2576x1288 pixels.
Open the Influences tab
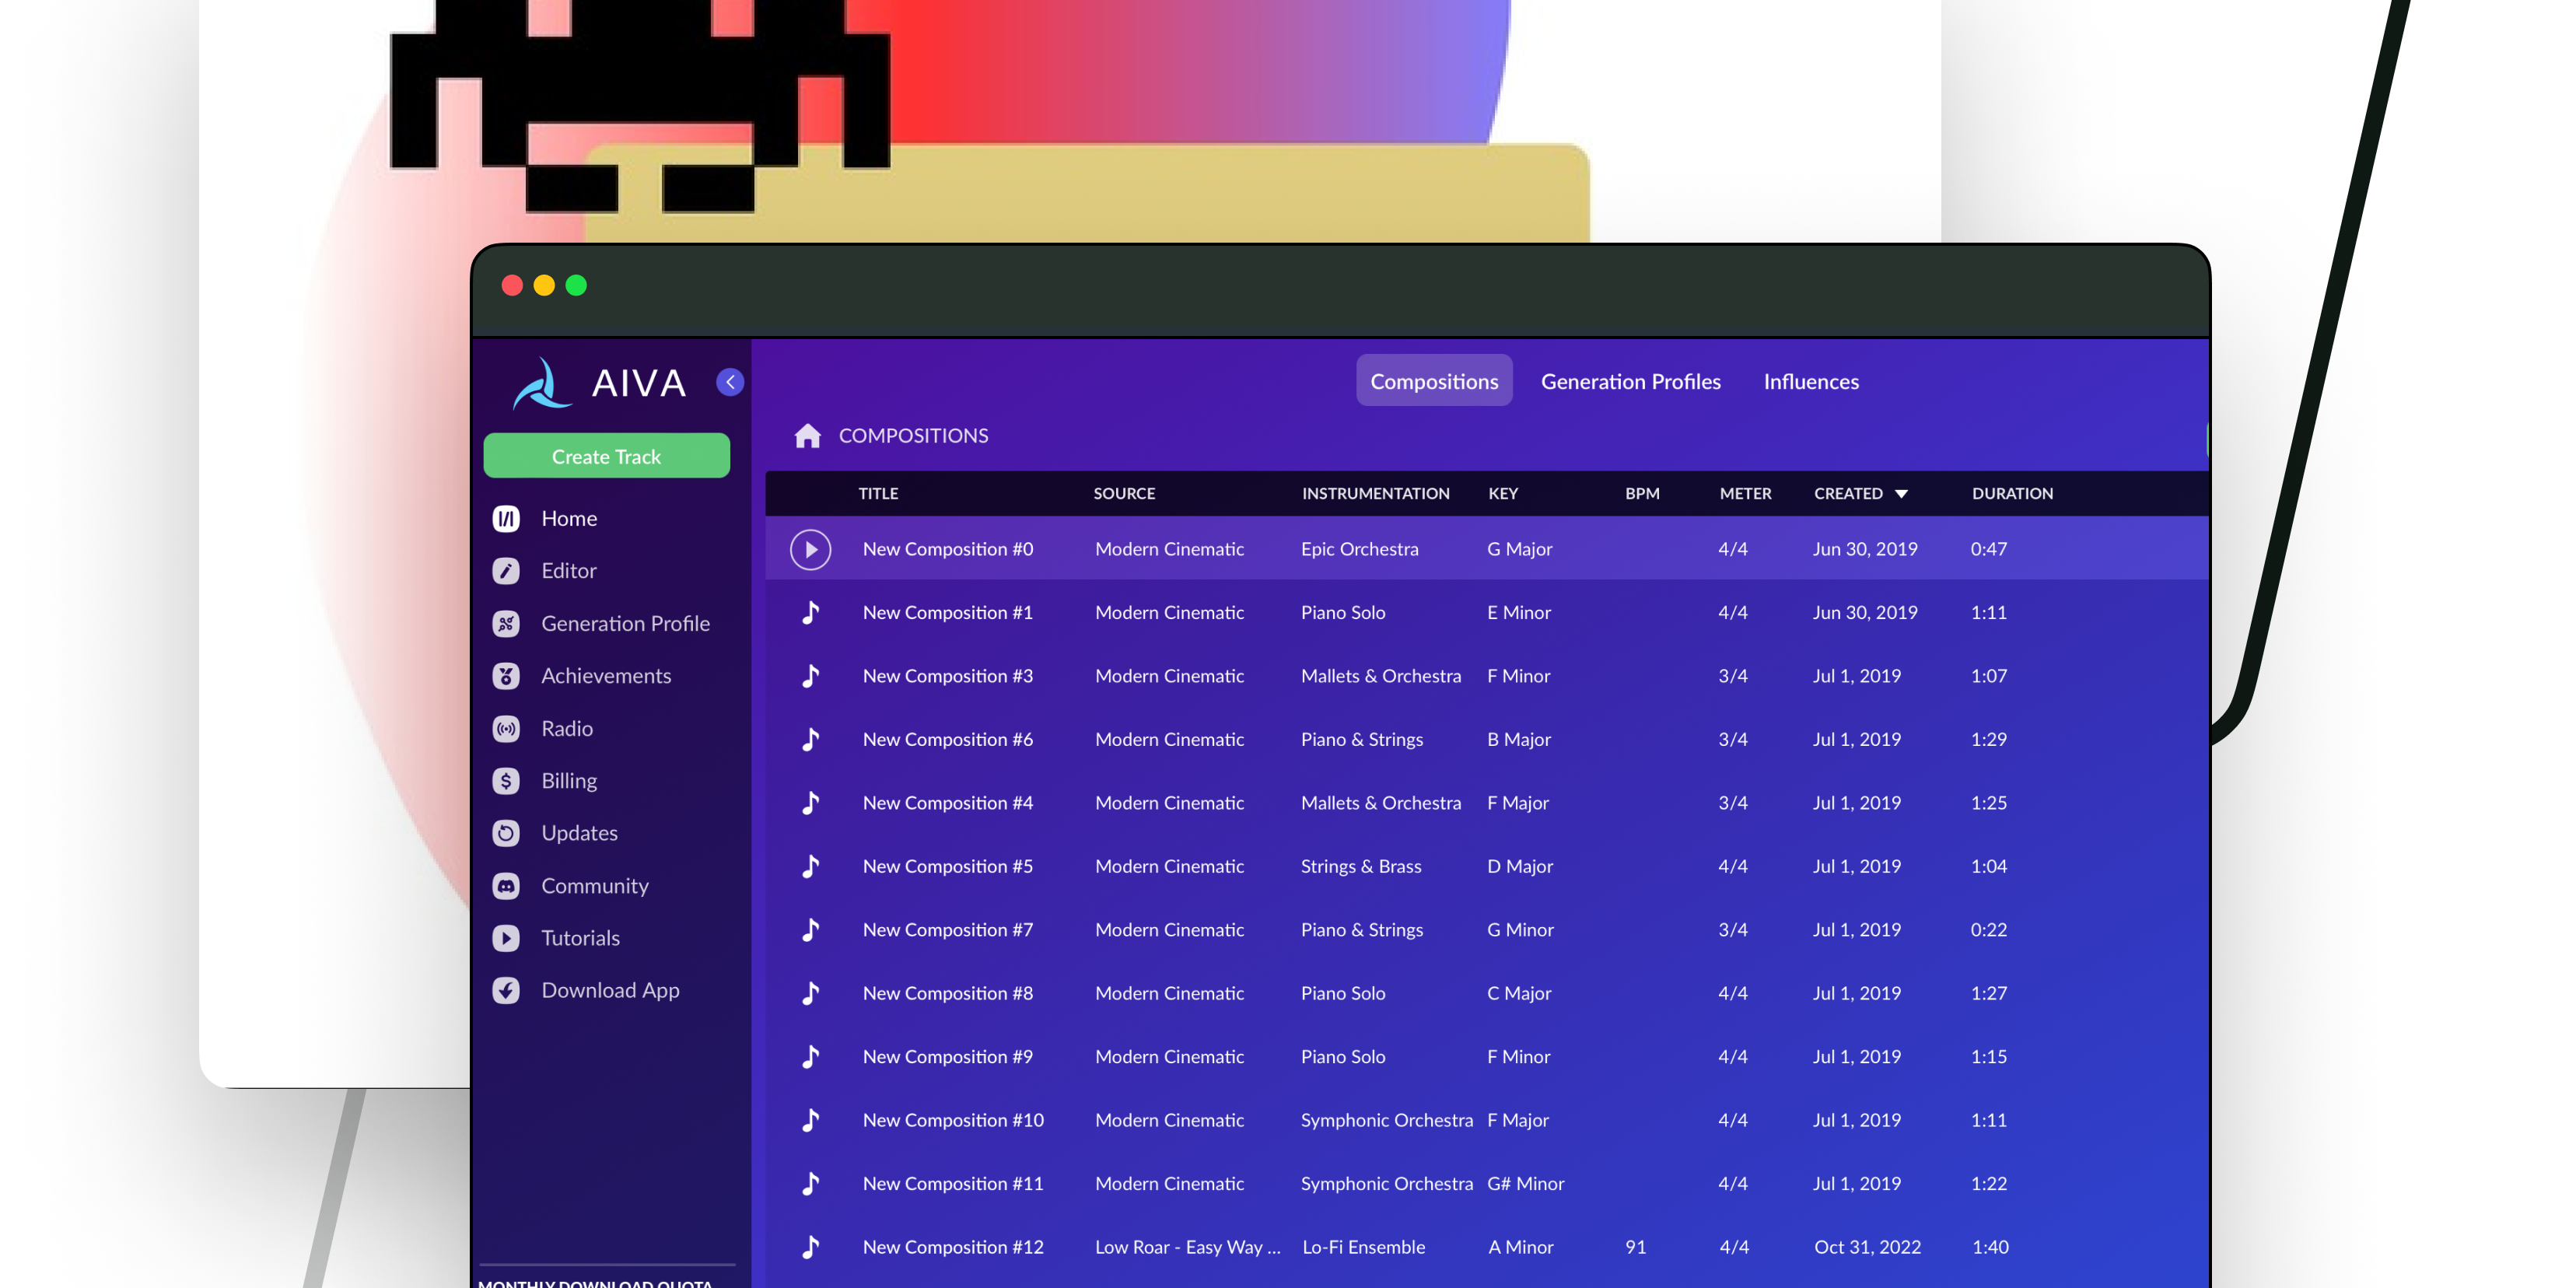point(1810,382)
